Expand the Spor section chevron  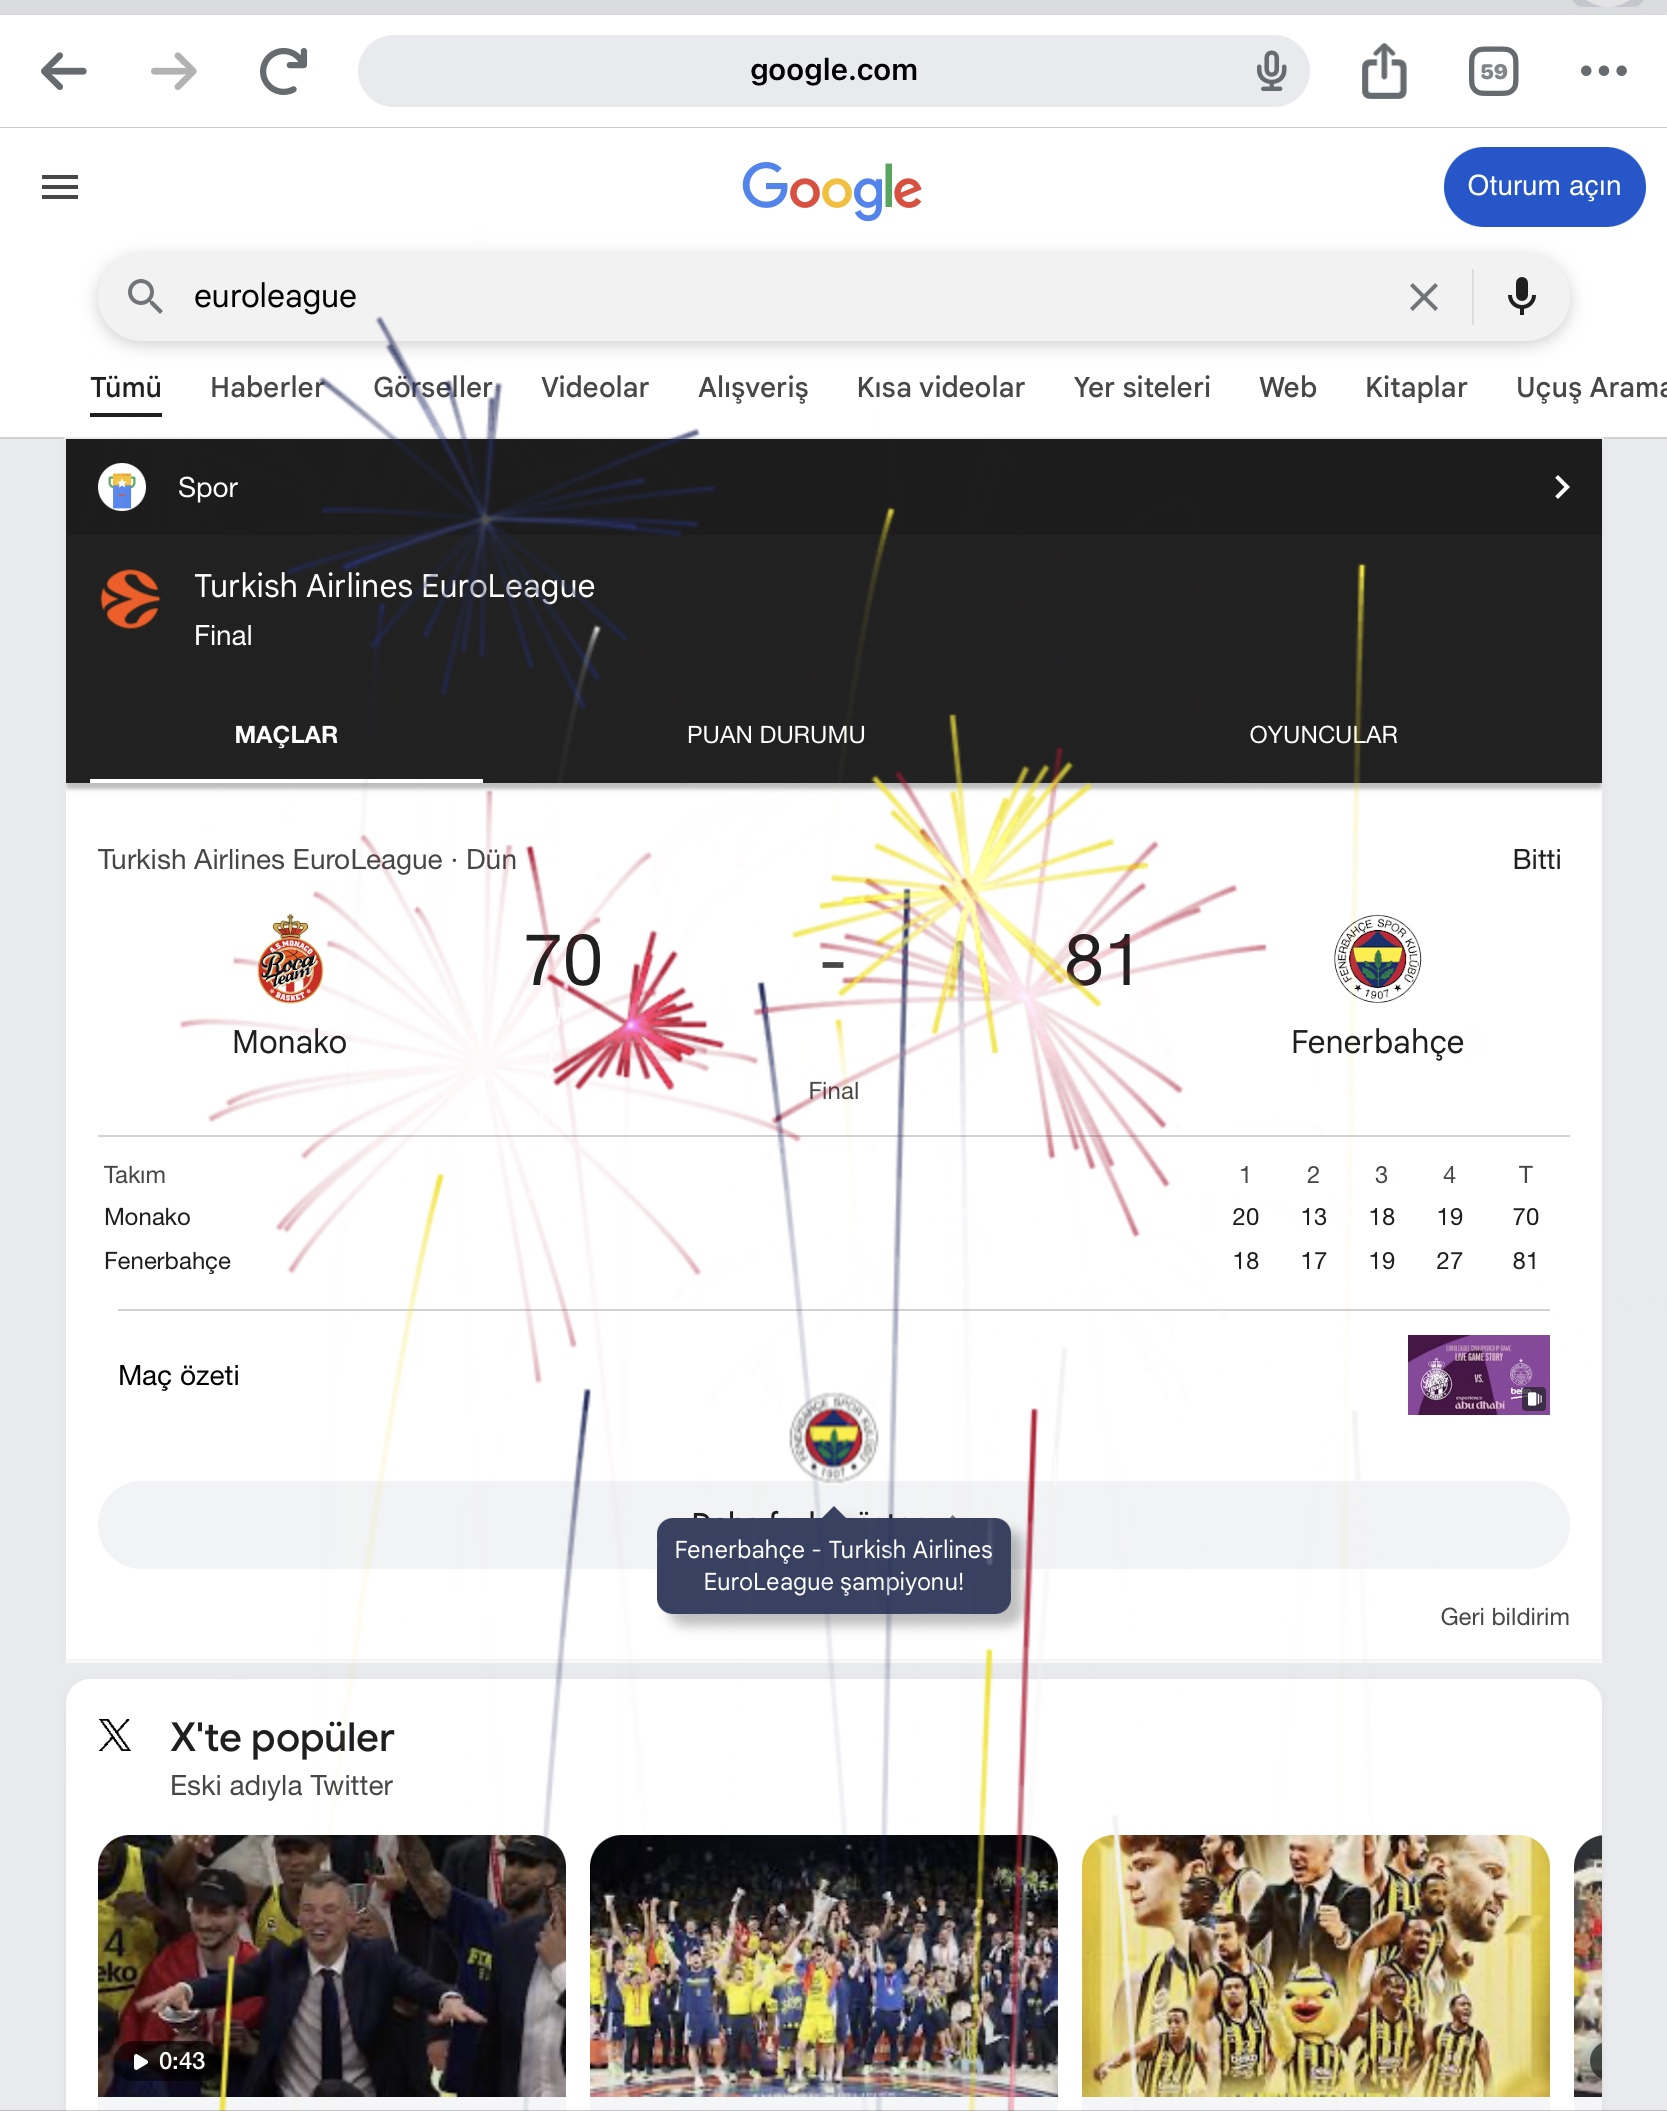(1562, 487)
